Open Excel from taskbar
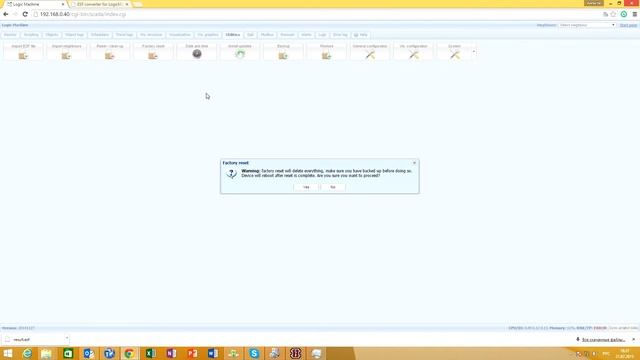Screen dimensions: 640x360 coord(150,353)
